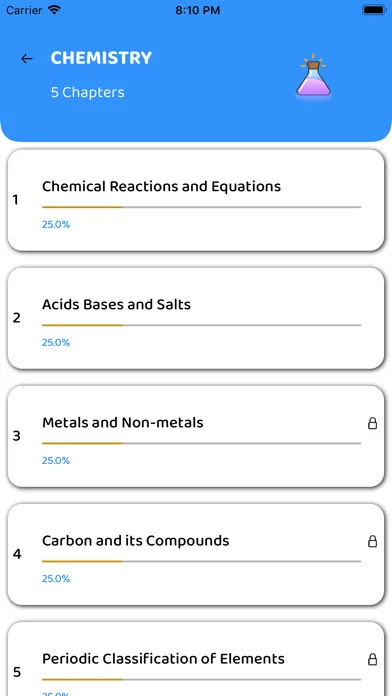Click the chapter number 4
The height and width of the screenshot is (696, 392).
pyautogui.click(x=17, y=554)
